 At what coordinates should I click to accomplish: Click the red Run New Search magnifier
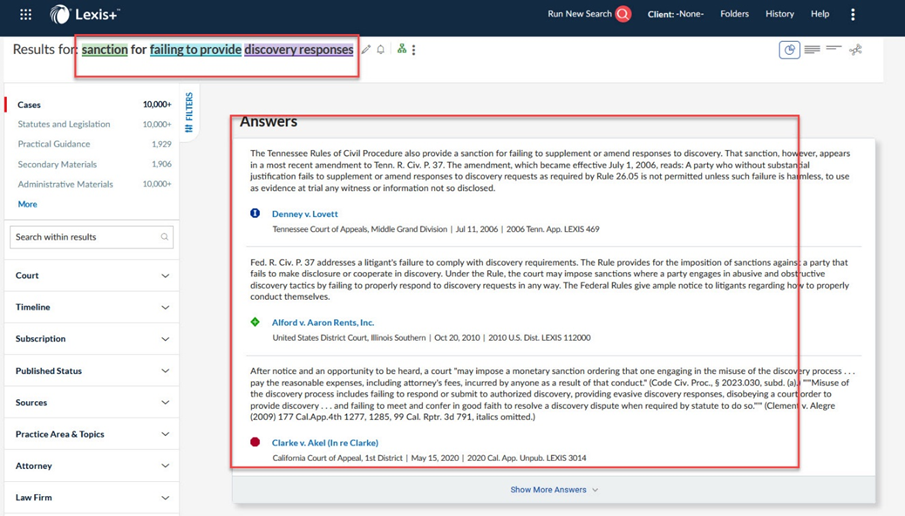click(623, 14)
